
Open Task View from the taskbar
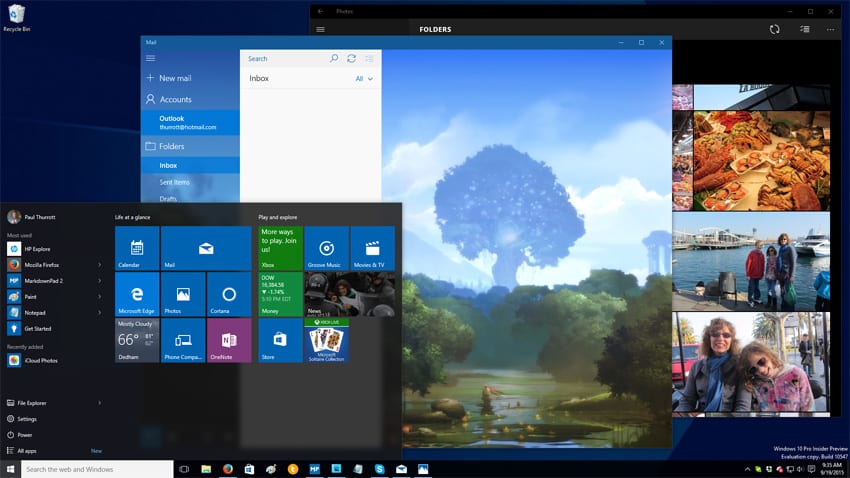point(184,469)
